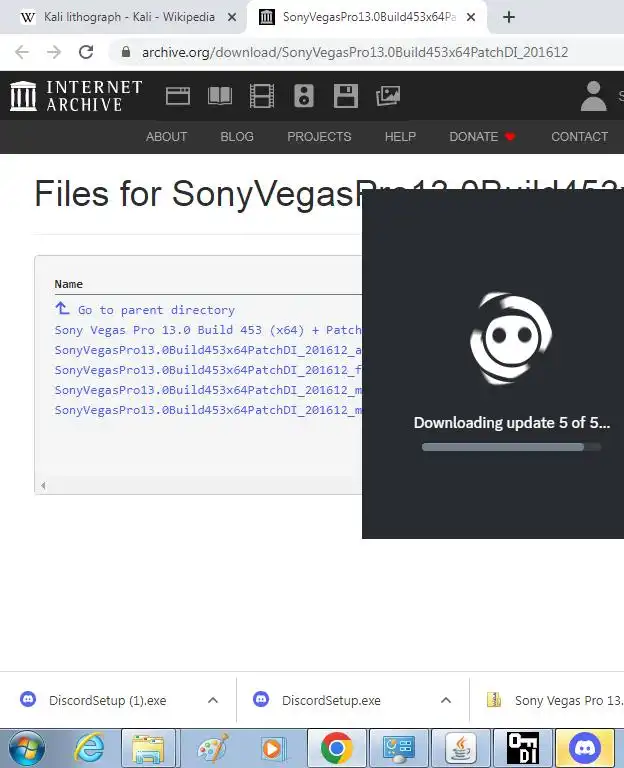Screen dimensions: 624x768
Task: Click the address bar URL
Action: click(x=355, y=52)
